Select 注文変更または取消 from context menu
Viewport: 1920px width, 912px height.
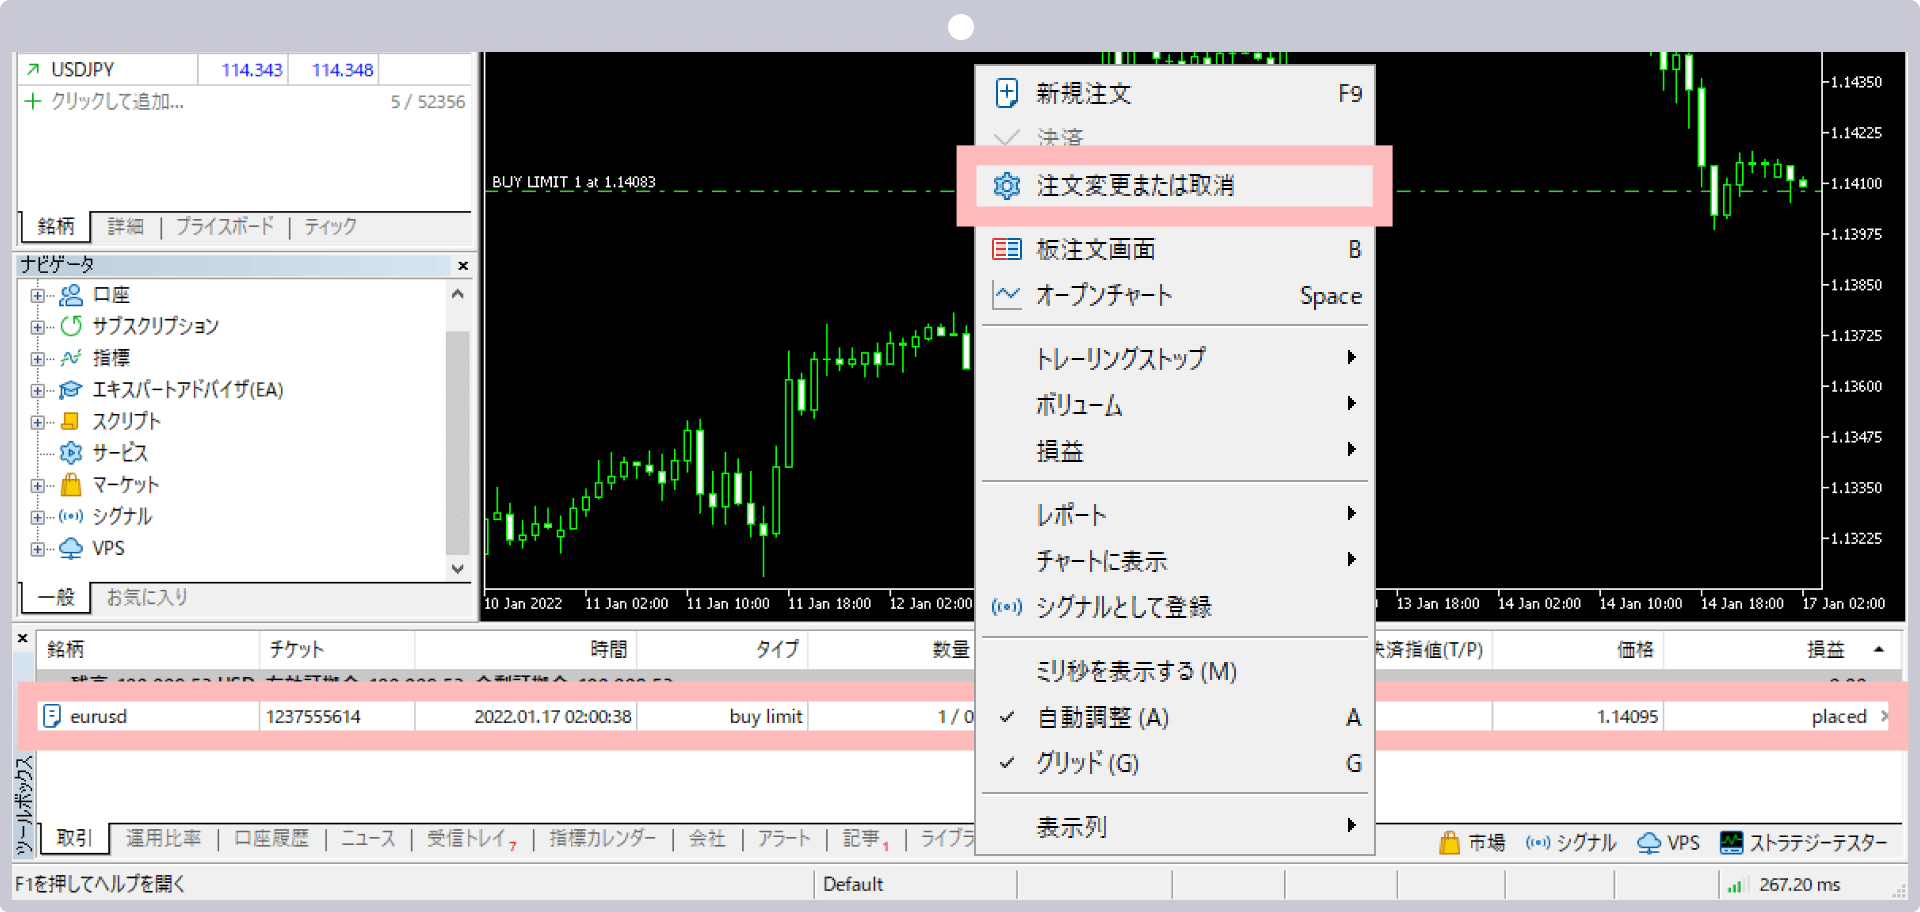tap(1175, 186)
